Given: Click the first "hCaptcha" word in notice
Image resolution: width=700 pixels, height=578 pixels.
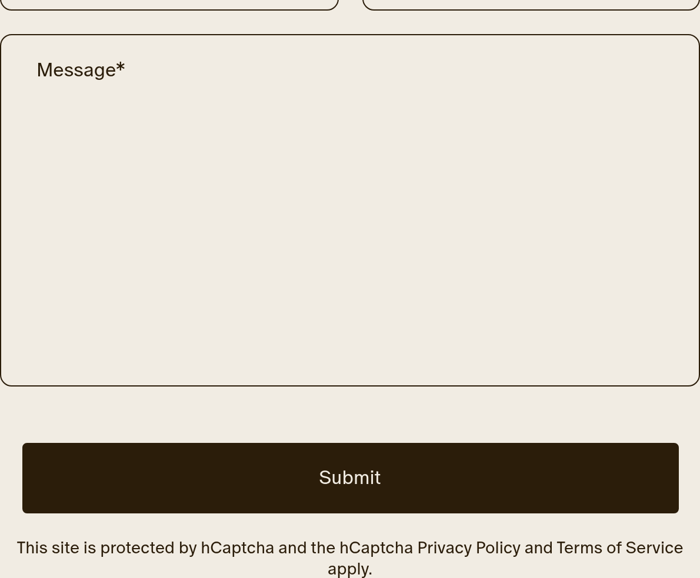Looking at the screenshot, I should pyautogui.click(x=237, y=548).
